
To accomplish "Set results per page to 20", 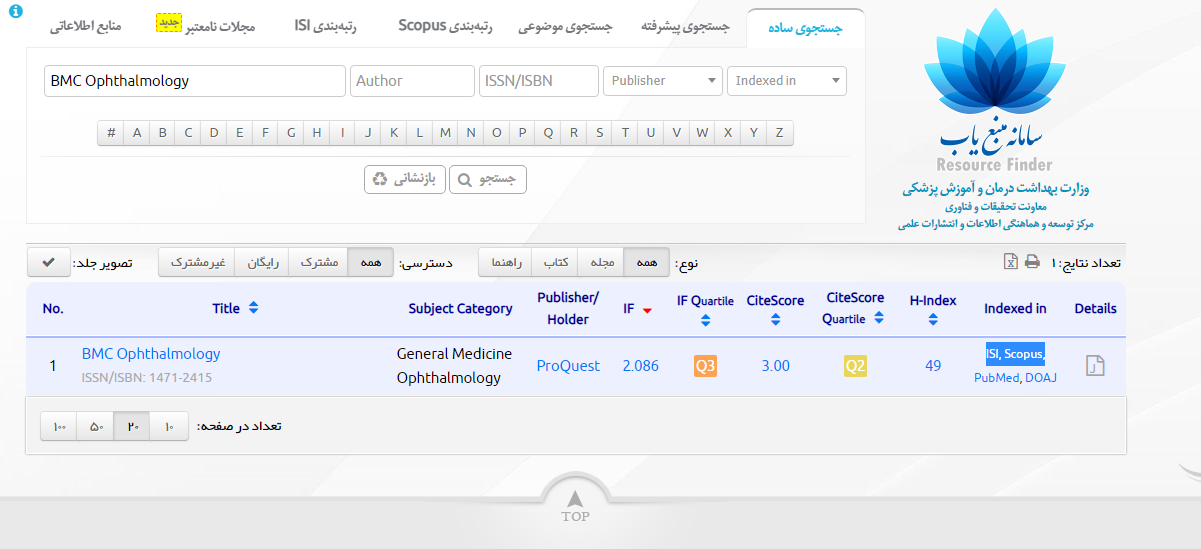I will 133,427.
